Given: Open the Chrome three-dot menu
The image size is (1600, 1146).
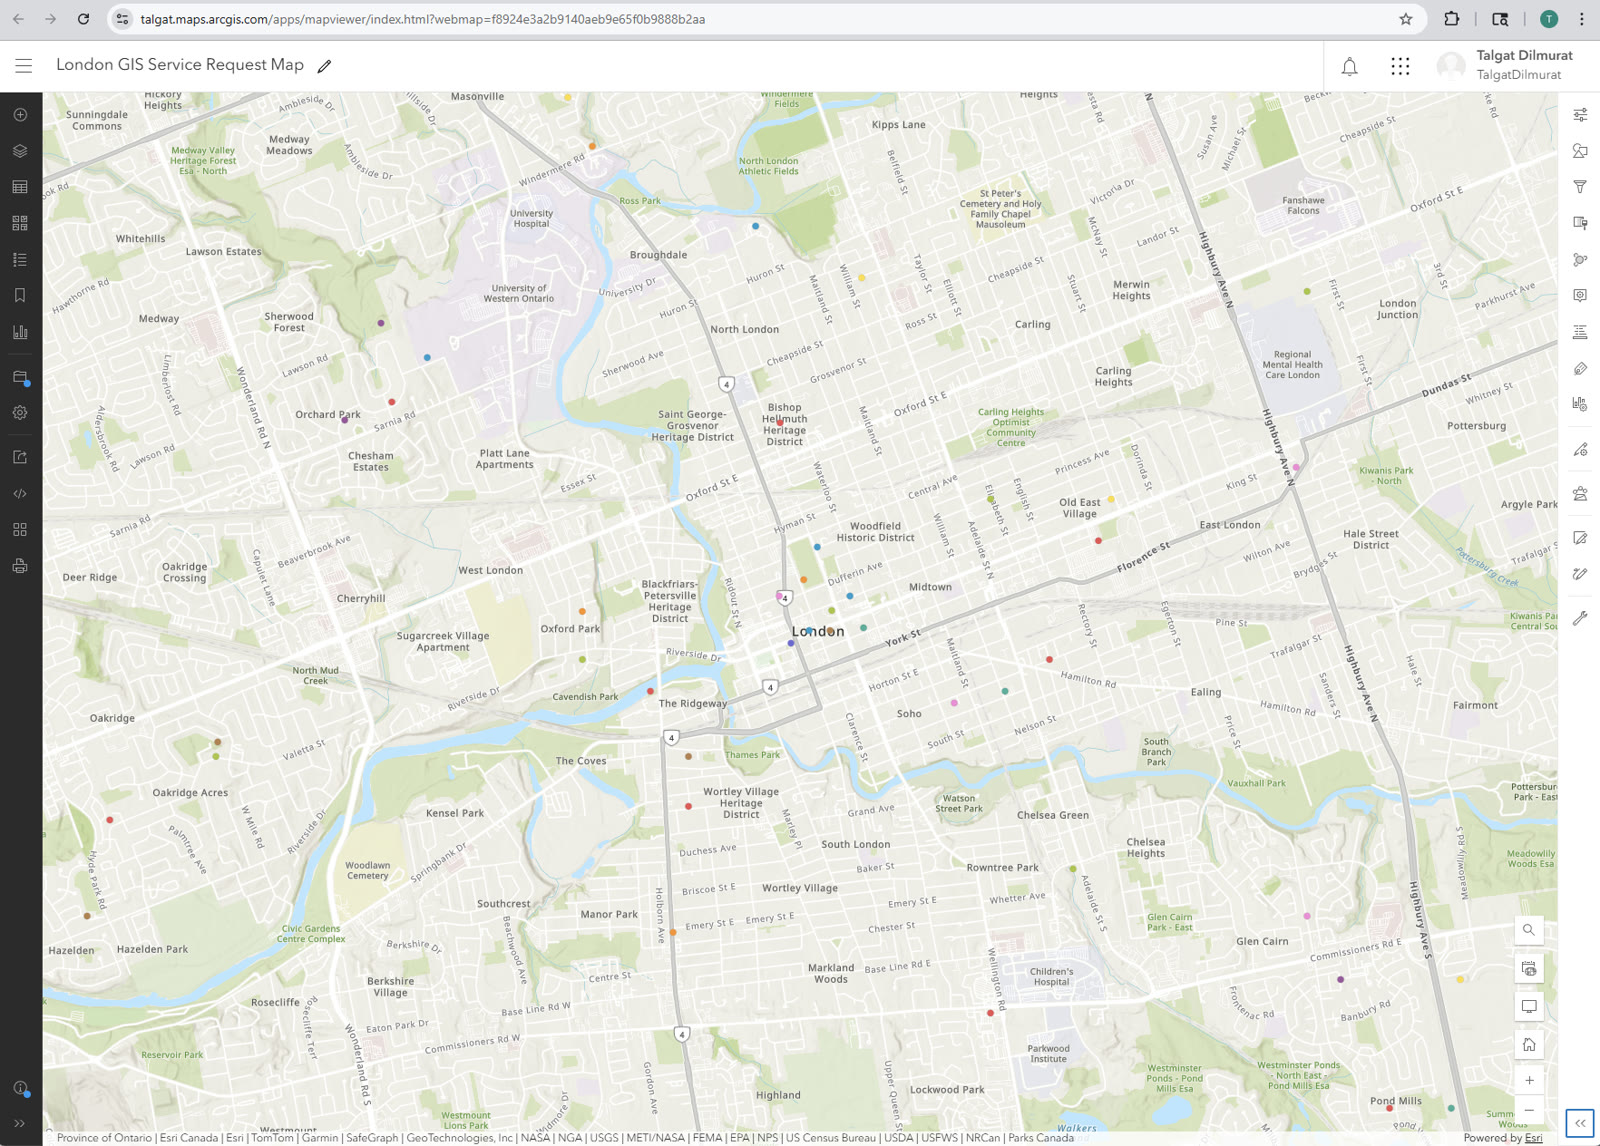Looking at the screenshot, I should (x=1581, y=19).
